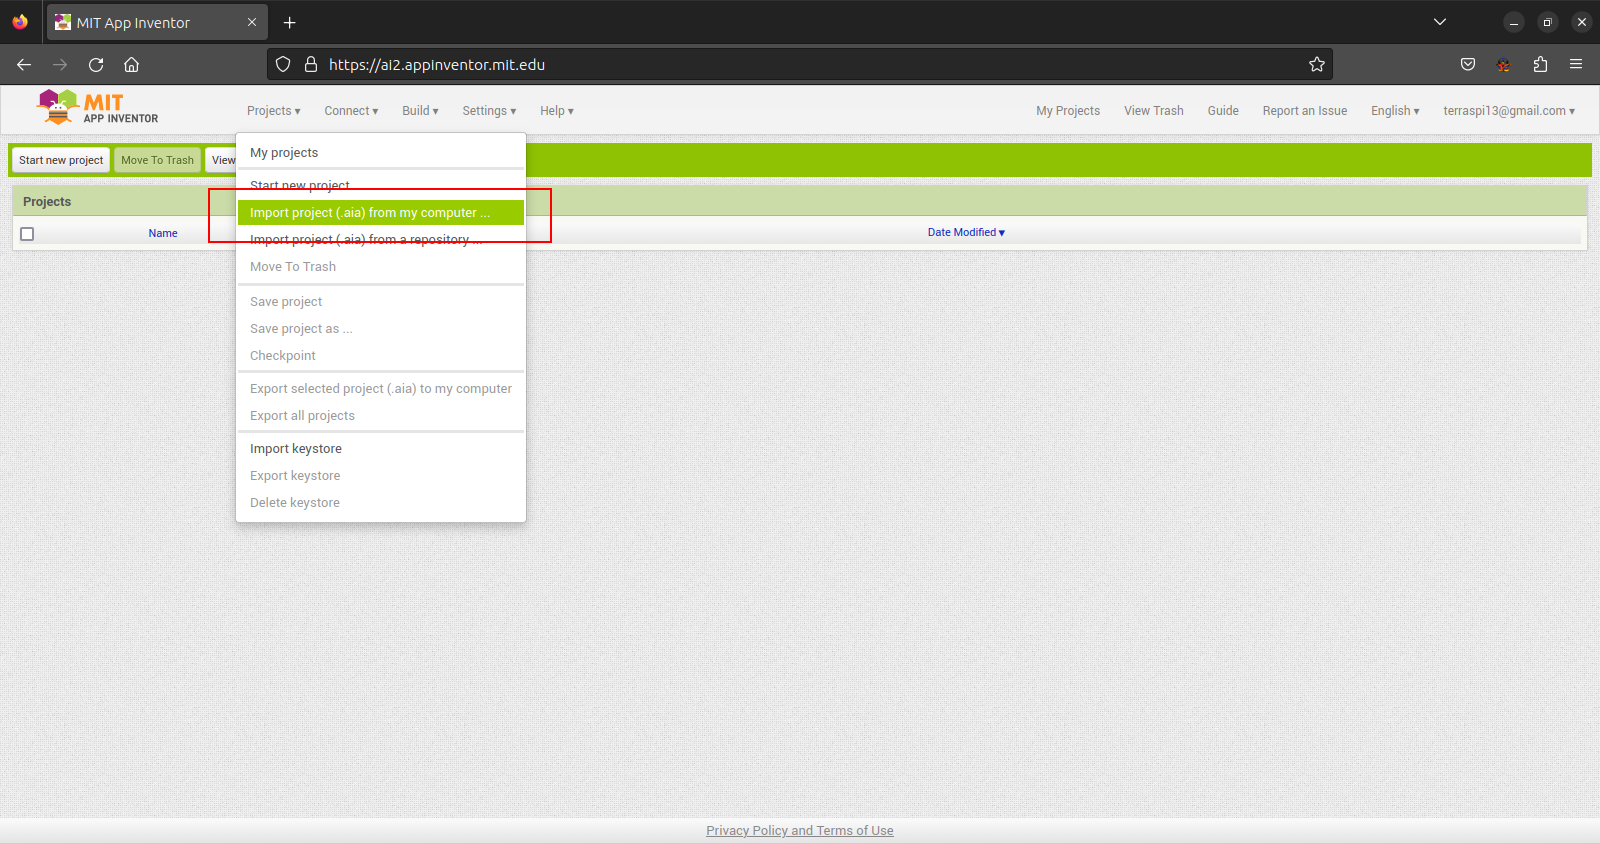Bookmark this page with the star icon
Screen dimensions: 1600x844
[x=1317, y=65]
